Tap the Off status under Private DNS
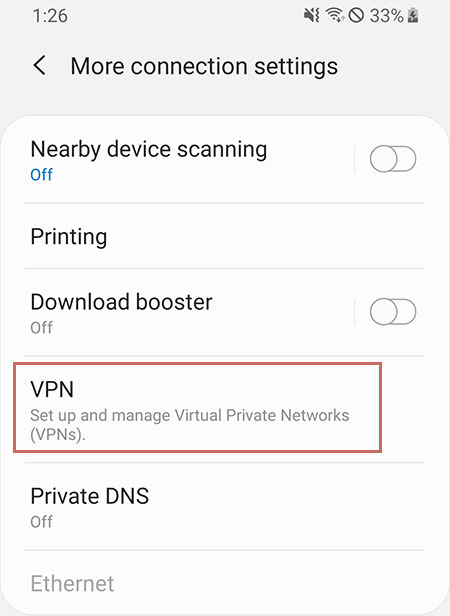Viewport: 450px width, 616px height. coord(41,522)
